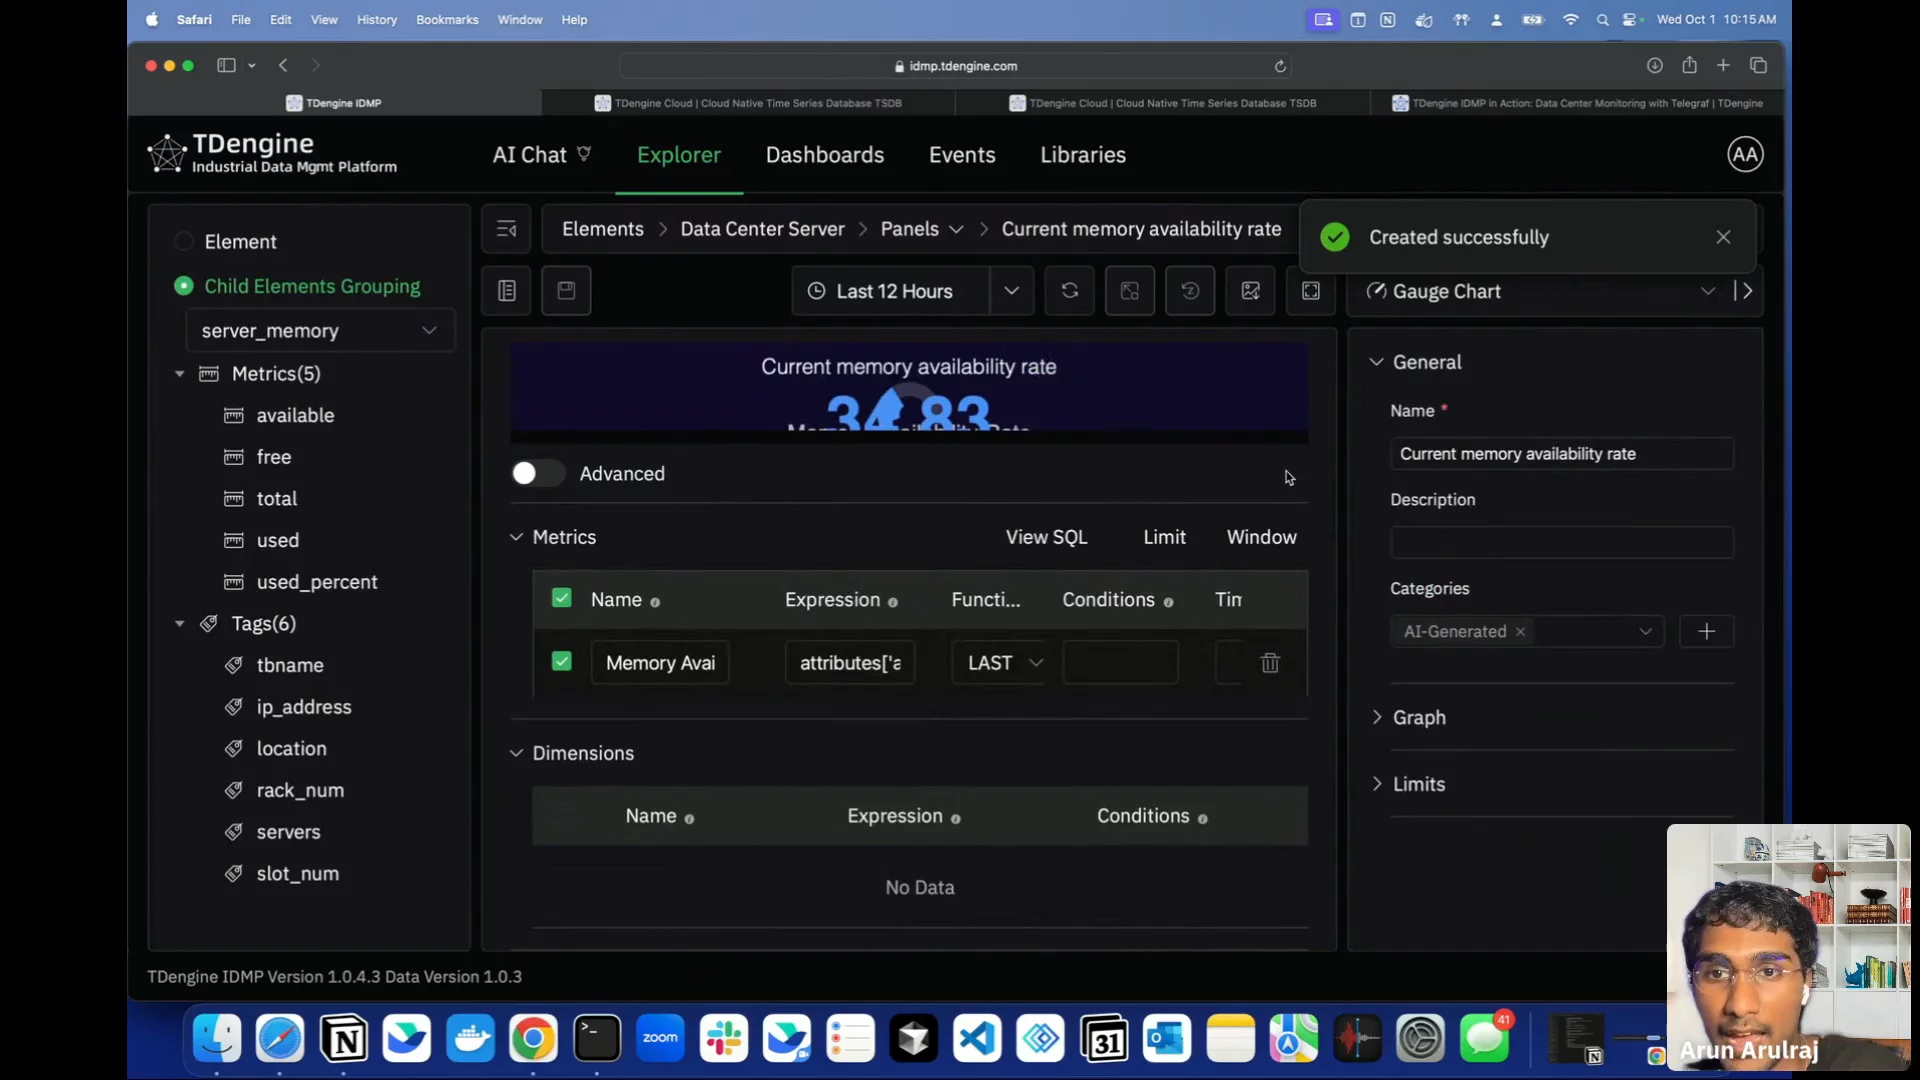Switch to the Dashboards tab
Image resolution: width=1920 pixels, height=1080 pixels.
pyautogui.click(x=824, y=155)
